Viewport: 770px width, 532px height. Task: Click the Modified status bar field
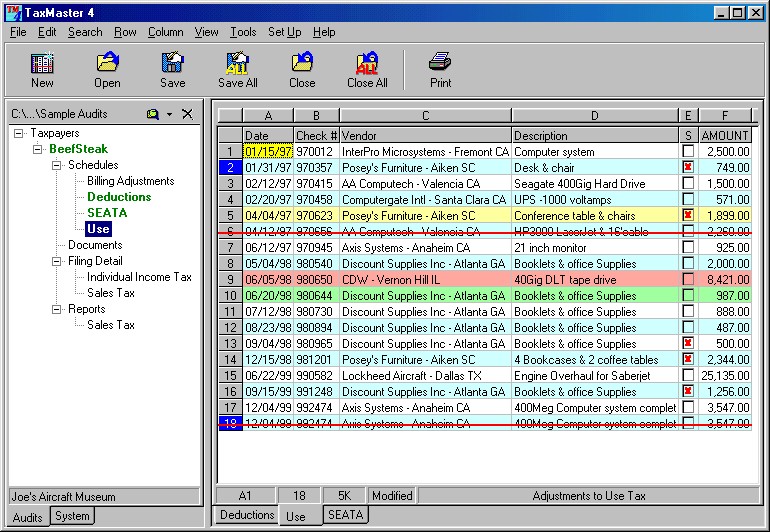coord(392,496)
